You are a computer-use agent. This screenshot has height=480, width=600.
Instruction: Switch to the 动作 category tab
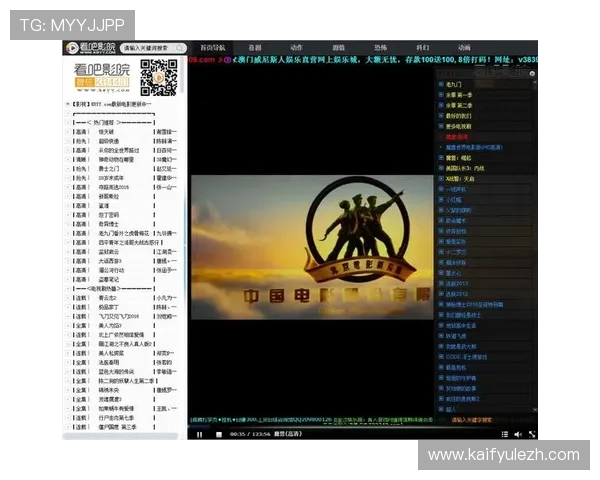[296, 48]
